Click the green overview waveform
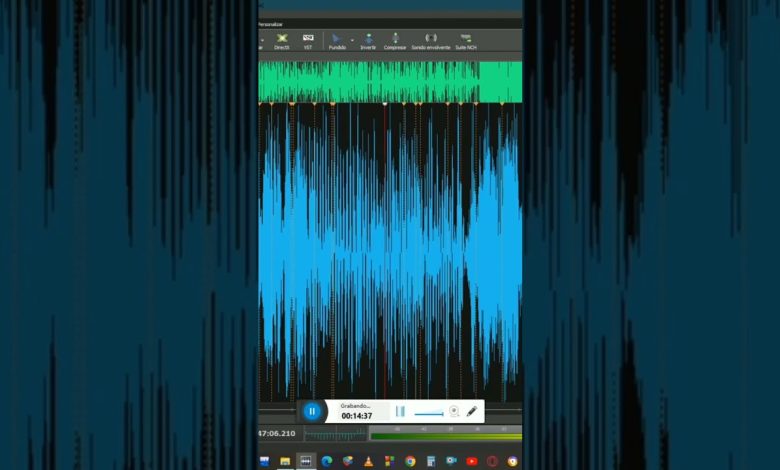780x470 pixels. click(x=390, y=81)
